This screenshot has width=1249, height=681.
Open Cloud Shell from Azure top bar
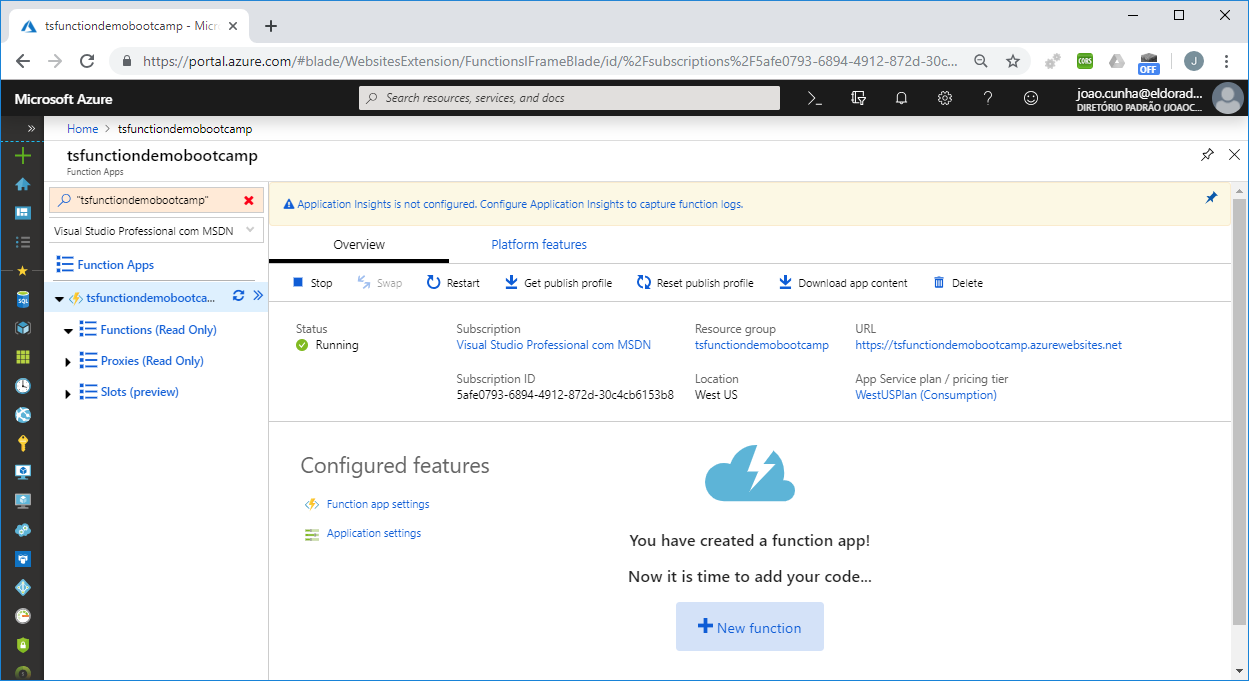click(x=815, y=98)
